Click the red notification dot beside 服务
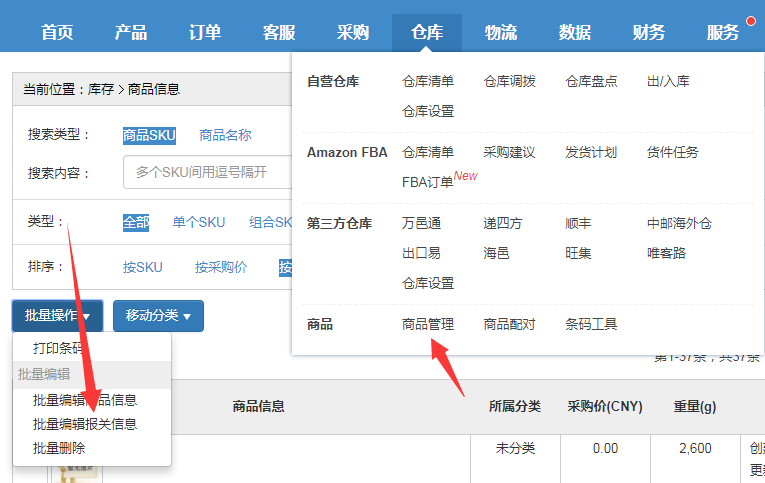This screenshot has height=483, width=765. coord(751,21)
